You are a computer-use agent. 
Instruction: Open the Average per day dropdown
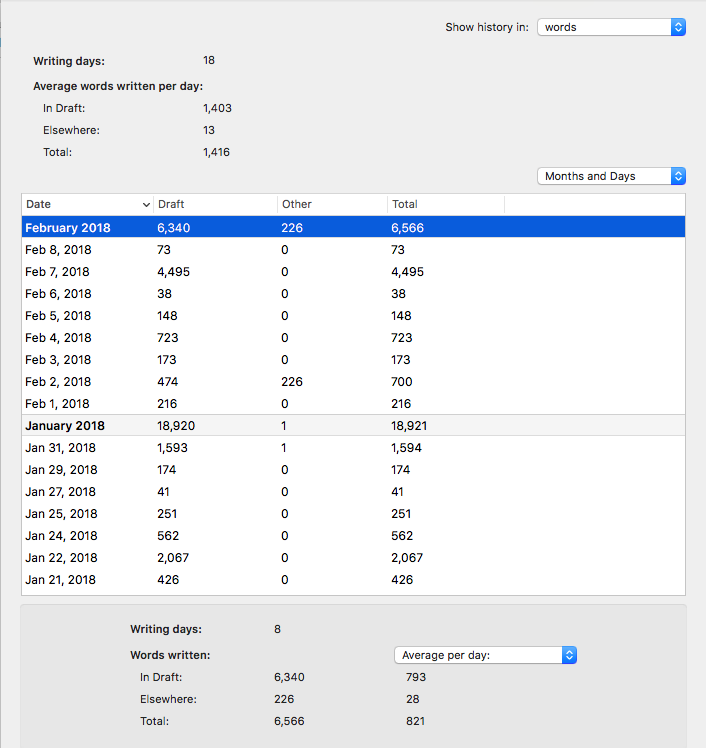coord(485,655)
